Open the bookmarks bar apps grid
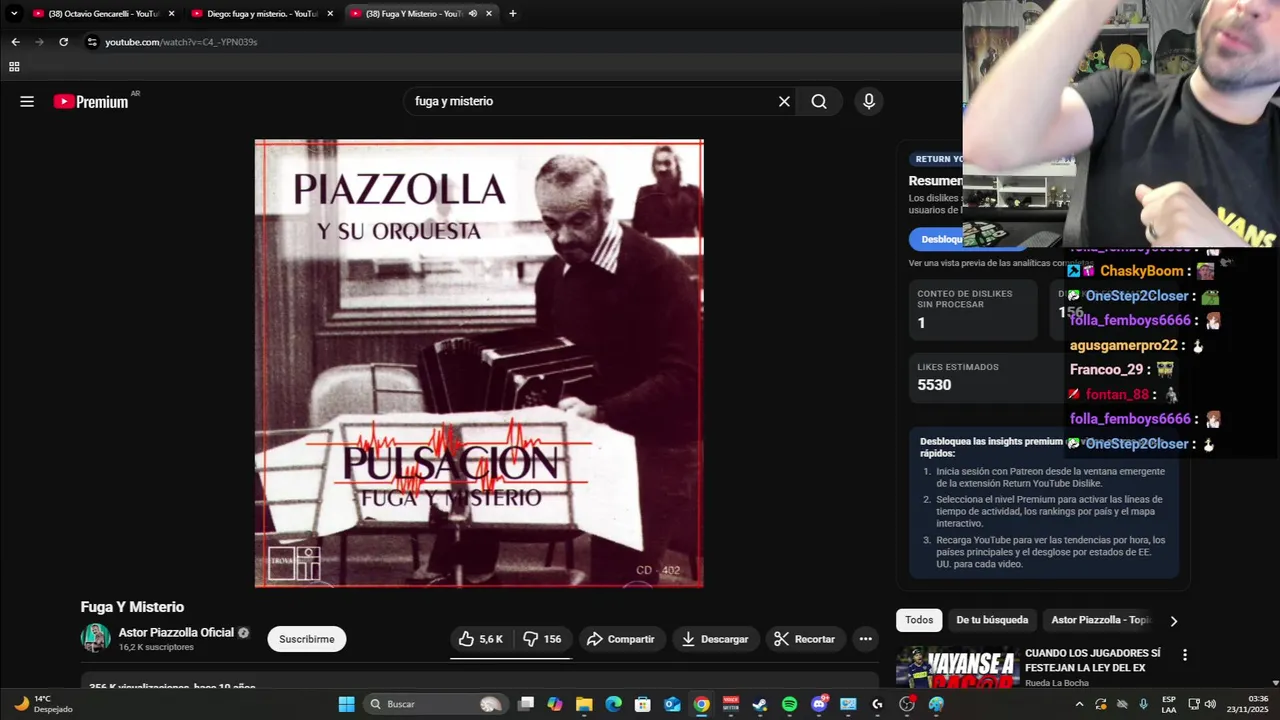 [14, 67]
